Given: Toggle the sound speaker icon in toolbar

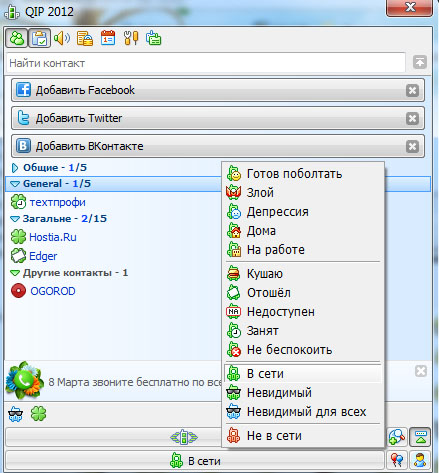Looking at the screenshot, I should [x=62, y=38].
